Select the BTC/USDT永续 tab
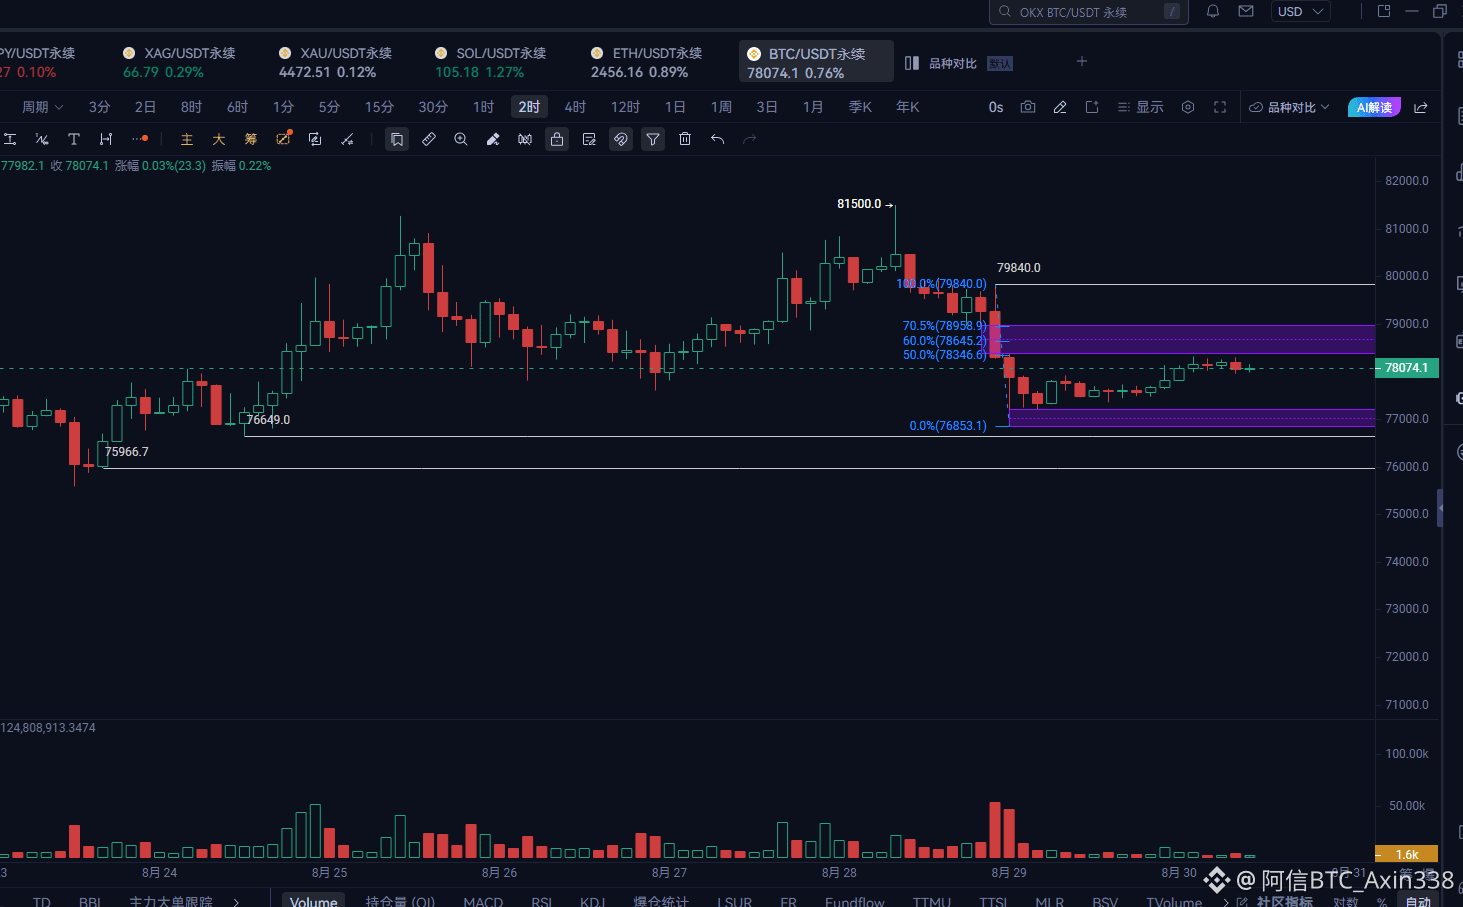1463x907 pixels. (x=816, y=62)
